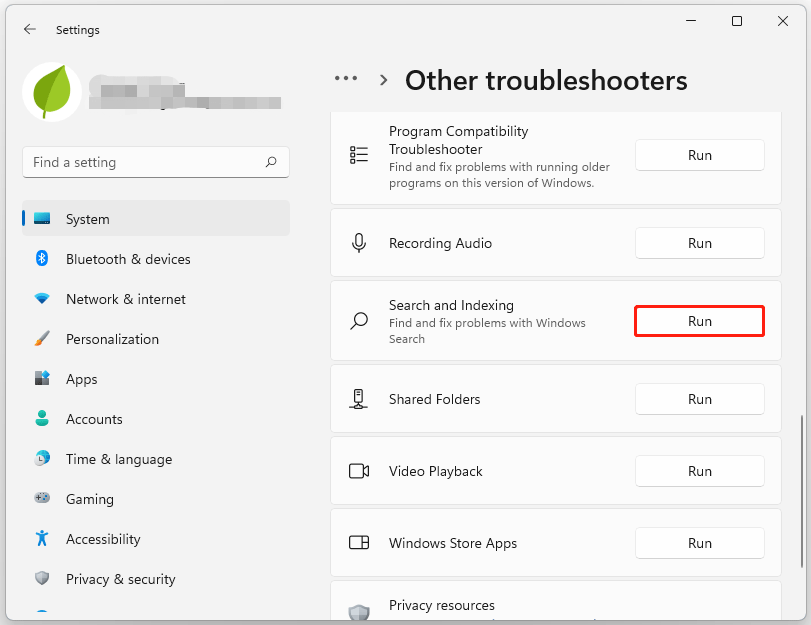The image size is (811, 625).
Task: Select Gaming in the sidebar
Action: pos(156,499)
